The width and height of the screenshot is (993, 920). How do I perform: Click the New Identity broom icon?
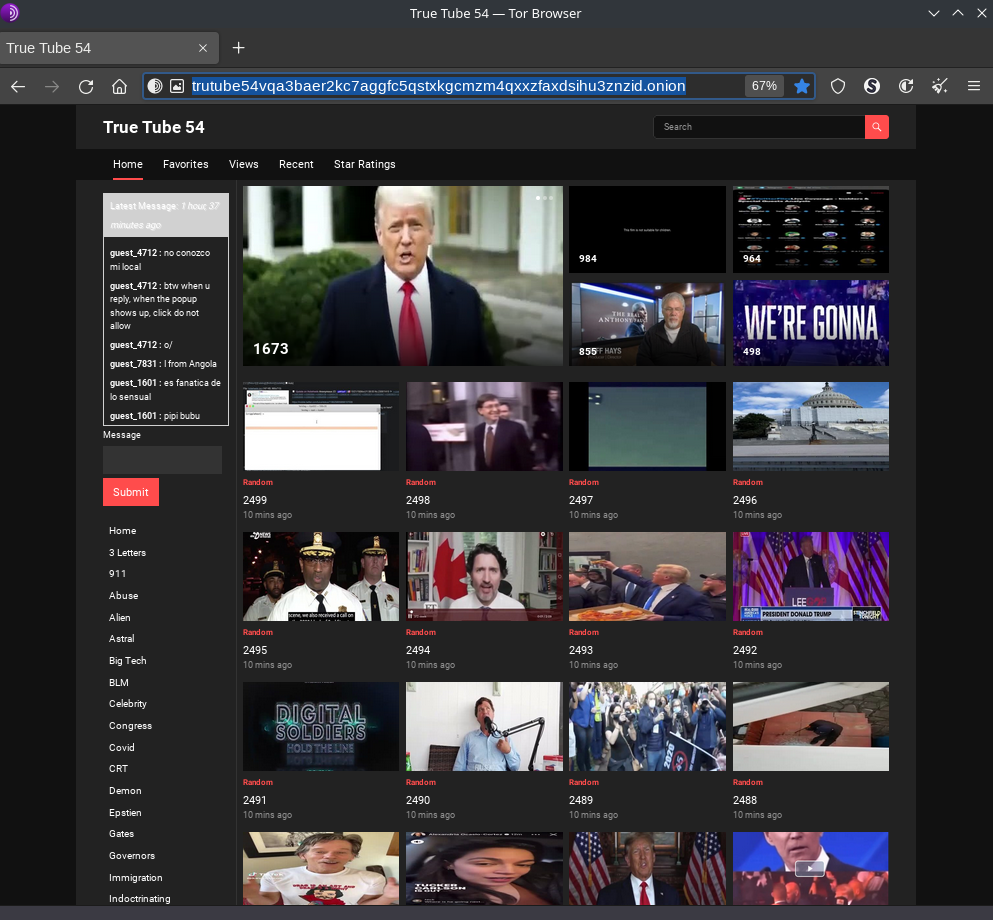click(940, 86)
